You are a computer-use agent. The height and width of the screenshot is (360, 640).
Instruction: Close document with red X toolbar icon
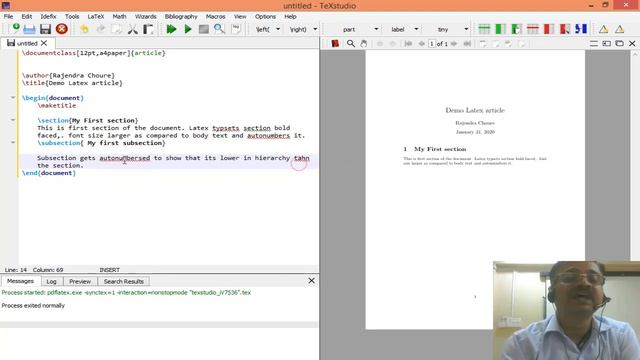pos(62,29)
